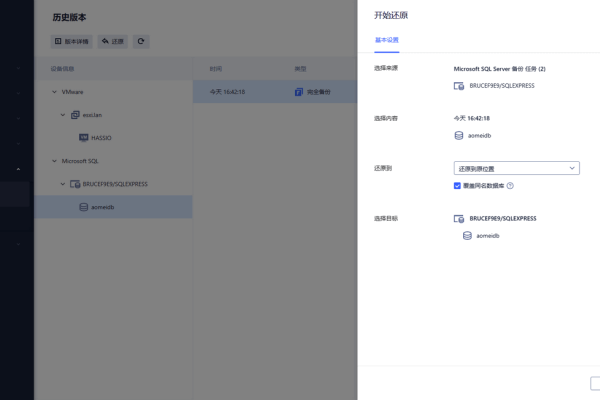Open the 还原到原位置 dropdown
This screenshot has height=400, width=600.
tap(516, 168)
